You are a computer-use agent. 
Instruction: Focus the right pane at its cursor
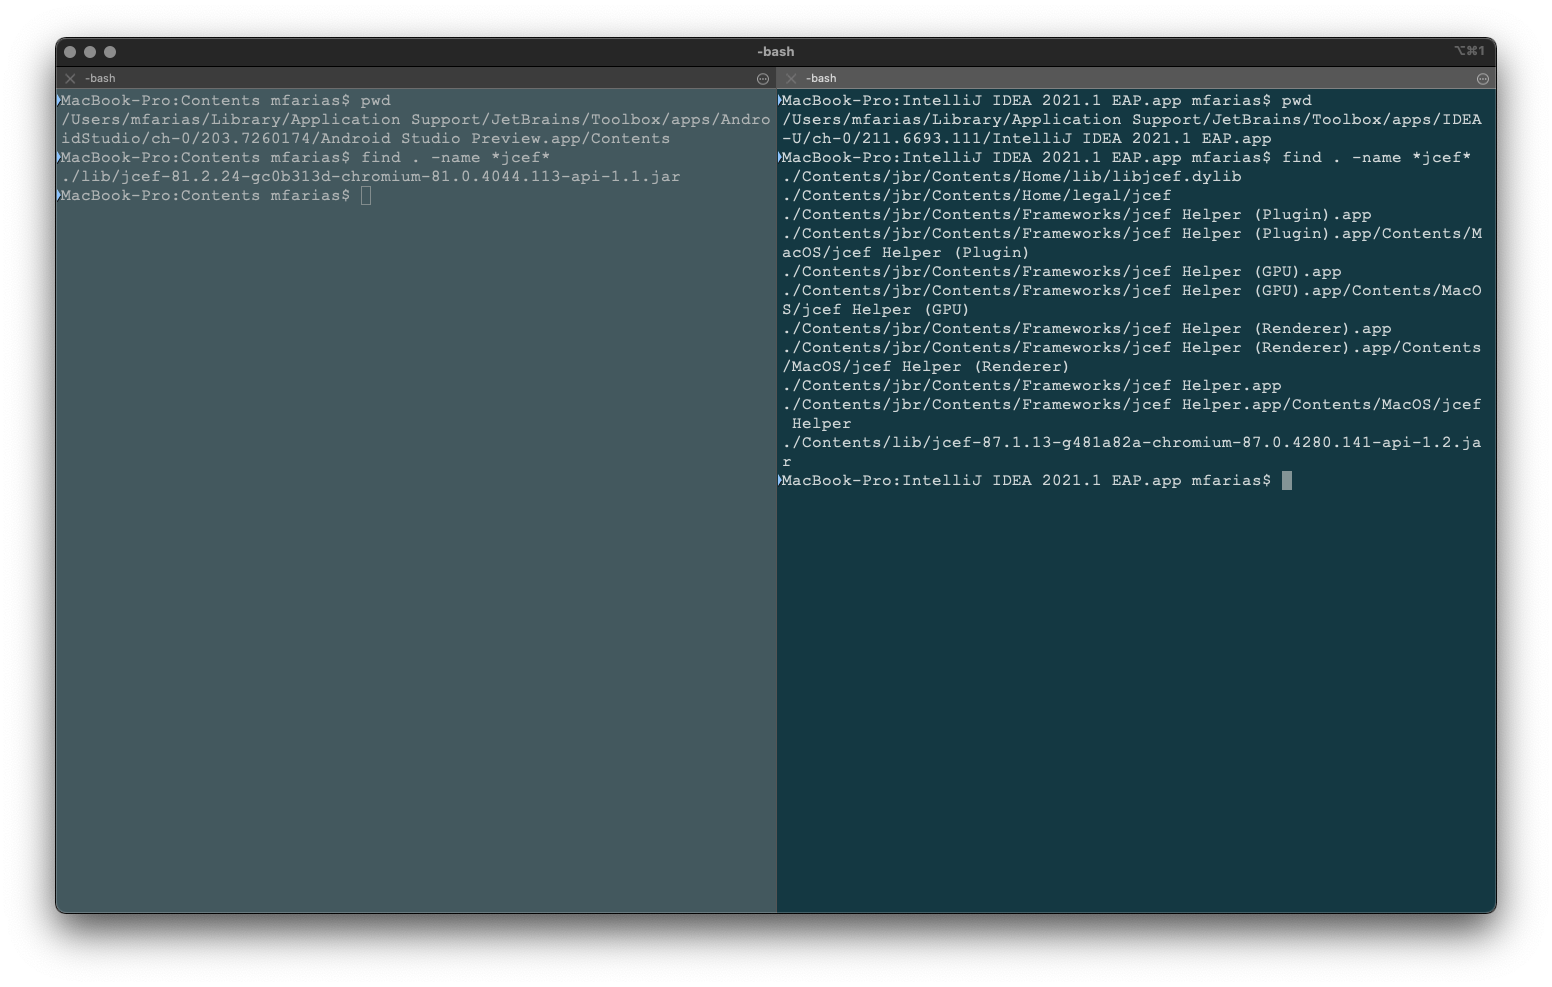pyautogui.click(x=1287, y=481)
